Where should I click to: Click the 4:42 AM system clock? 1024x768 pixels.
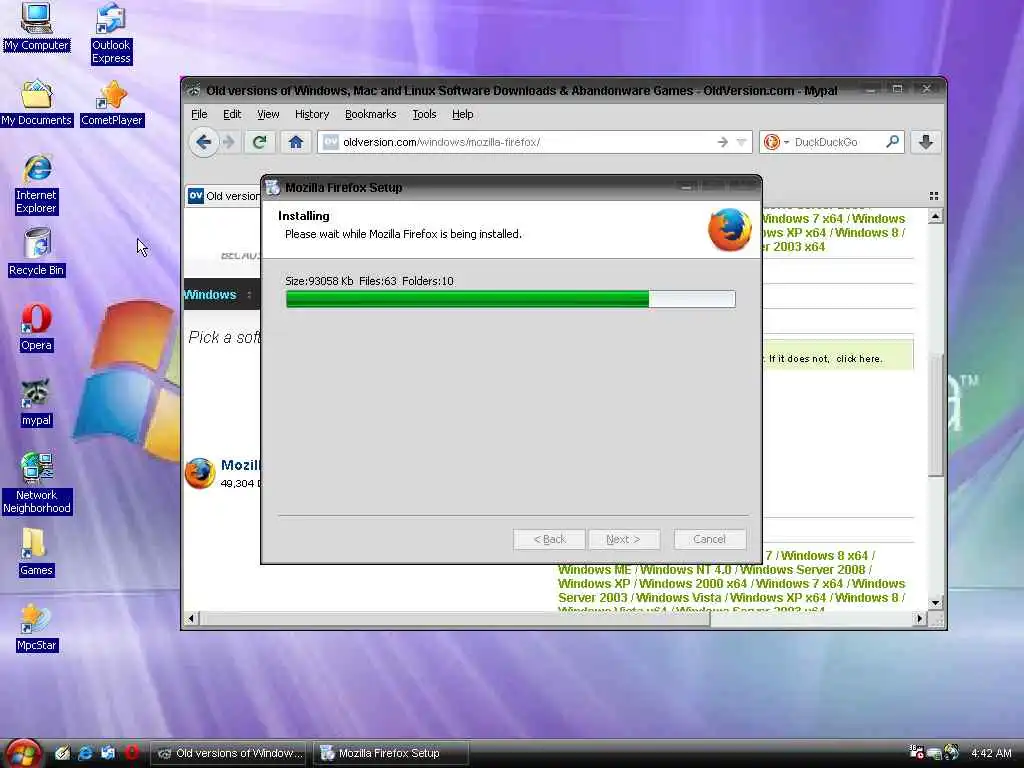(x=991, y=753)
